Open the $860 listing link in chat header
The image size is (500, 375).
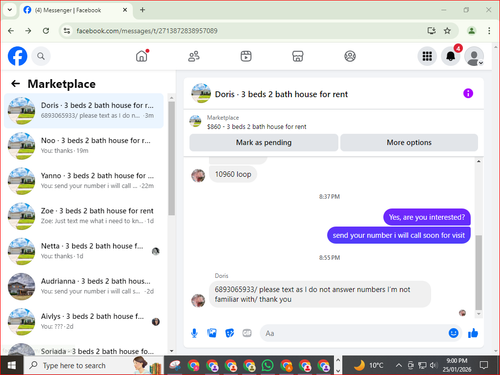(x=256, y=127)
